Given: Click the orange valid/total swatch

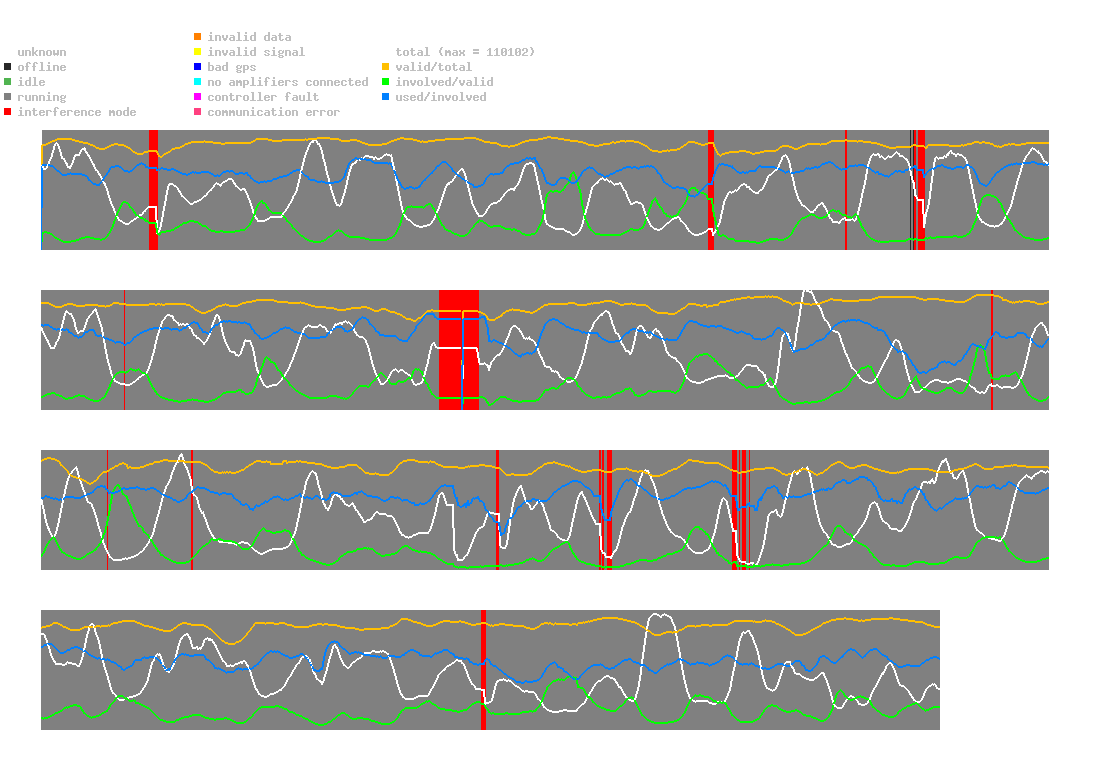Looking at the screenshot, I should [x=385, y=67].
